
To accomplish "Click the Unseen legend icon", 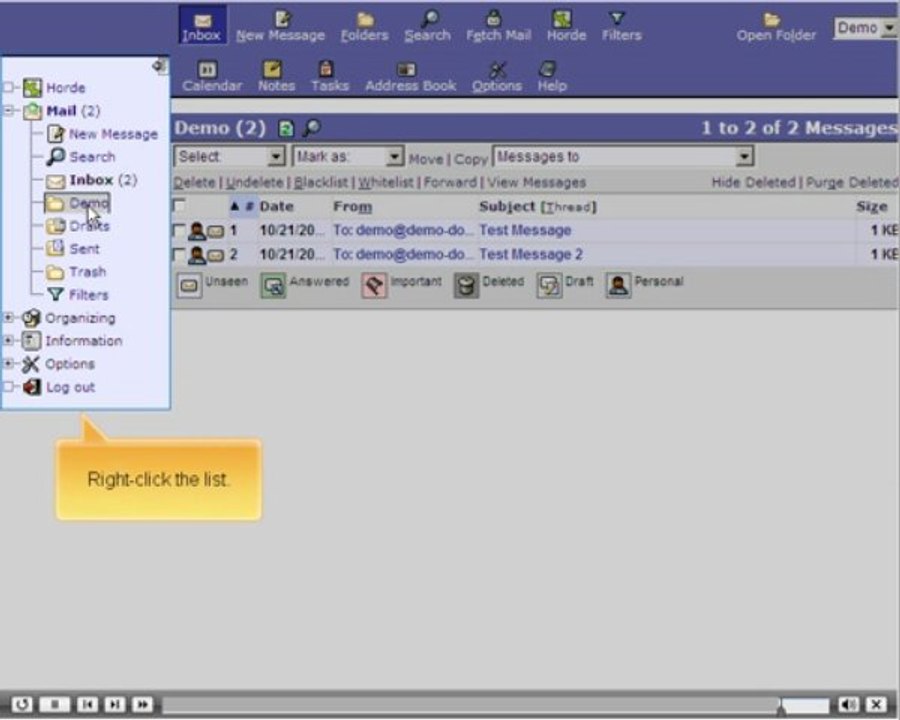I will pyautogui.click(x=189, y=285).
